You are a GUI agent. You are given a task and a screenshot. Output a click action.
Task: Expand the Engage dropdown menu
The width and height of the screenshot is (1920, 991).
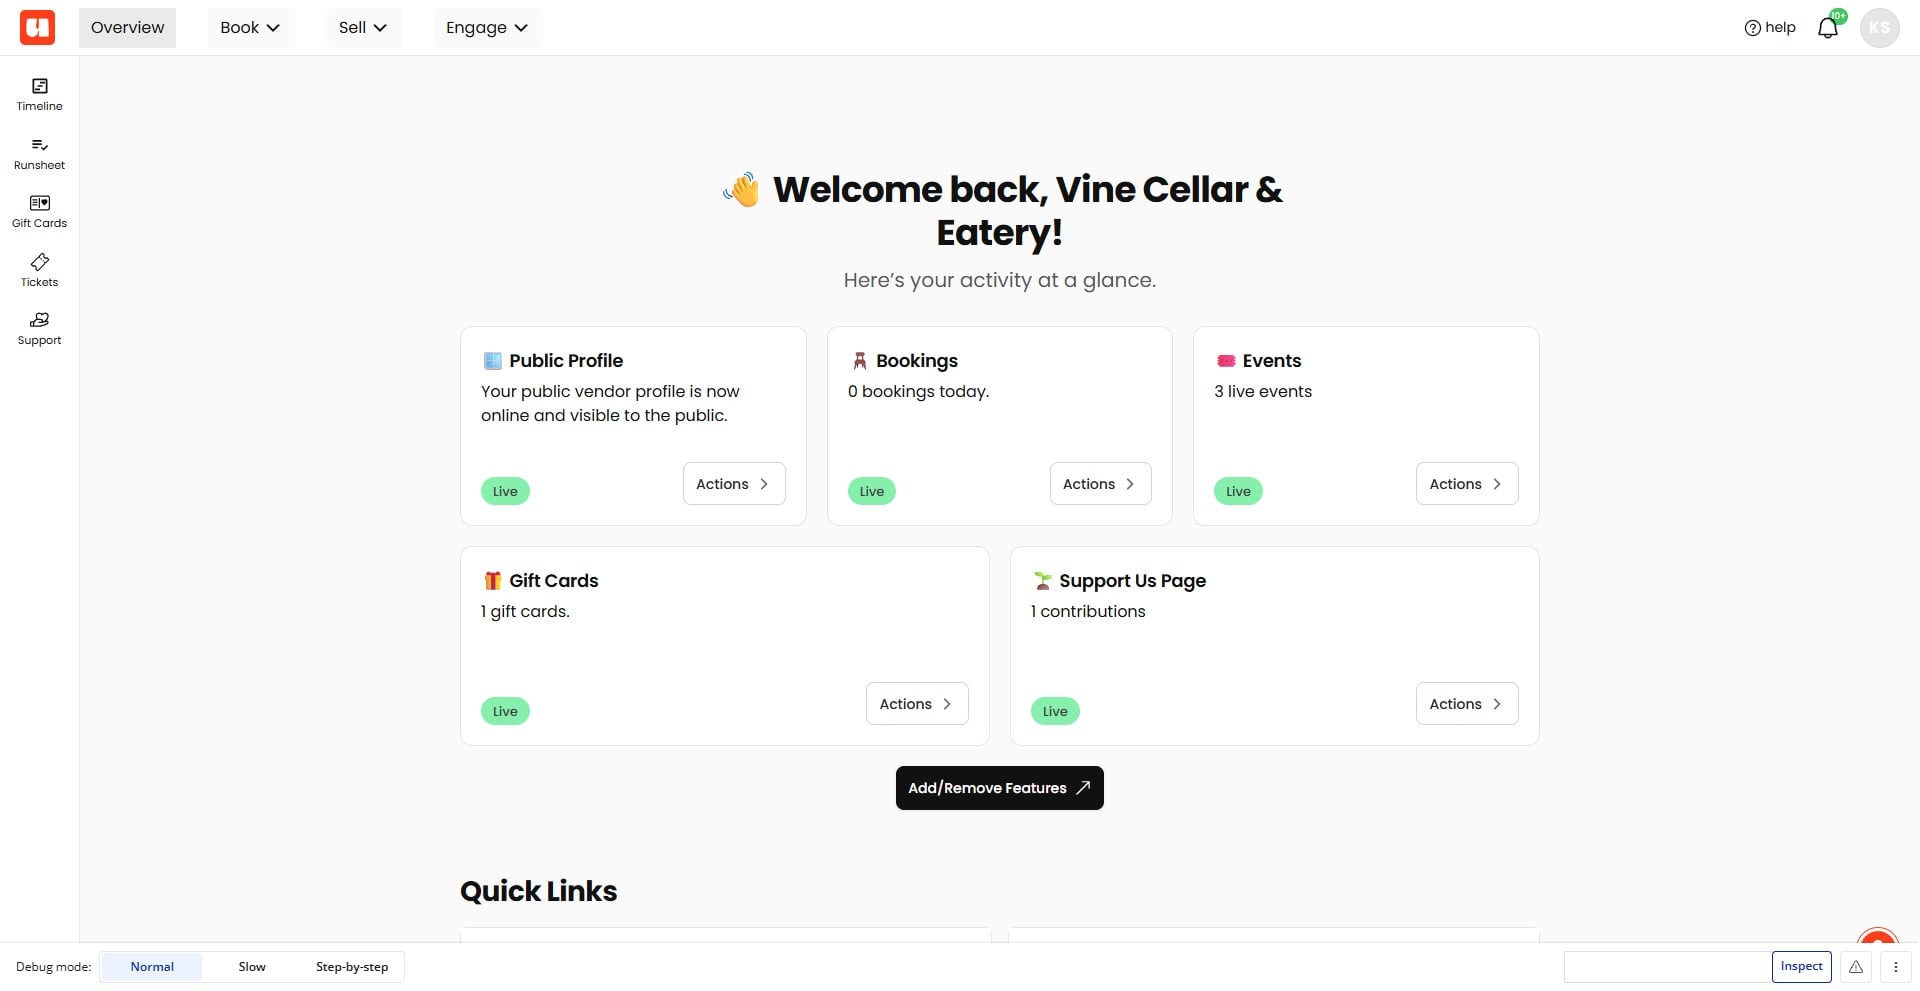coord(487,28)
